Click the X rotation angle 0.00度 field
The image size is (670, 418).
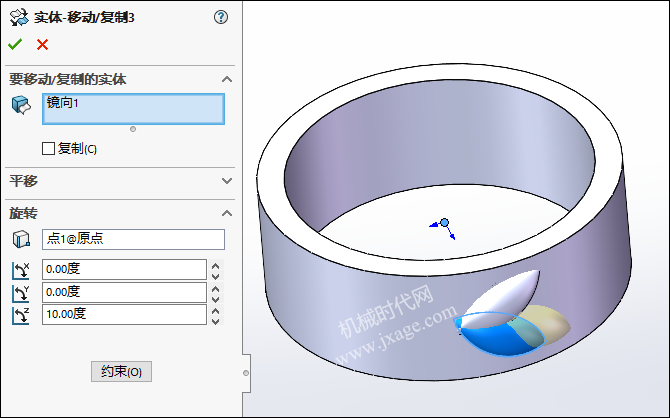pyautogui.click(x=124, y=269)
